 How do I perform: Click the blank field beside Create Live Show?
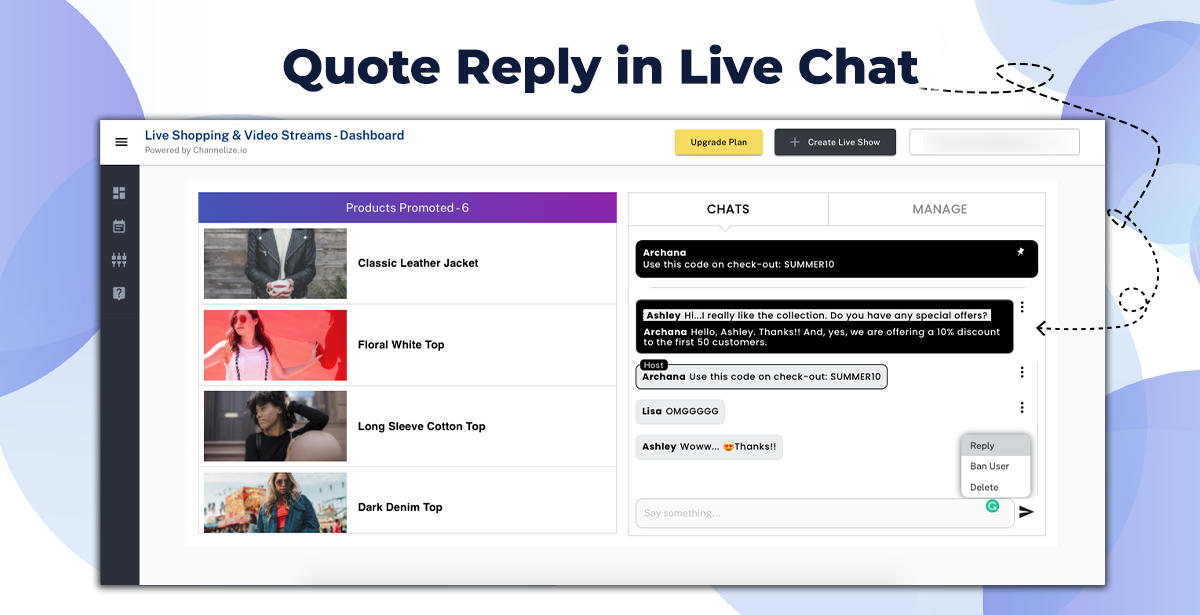[x=994, y=142]
